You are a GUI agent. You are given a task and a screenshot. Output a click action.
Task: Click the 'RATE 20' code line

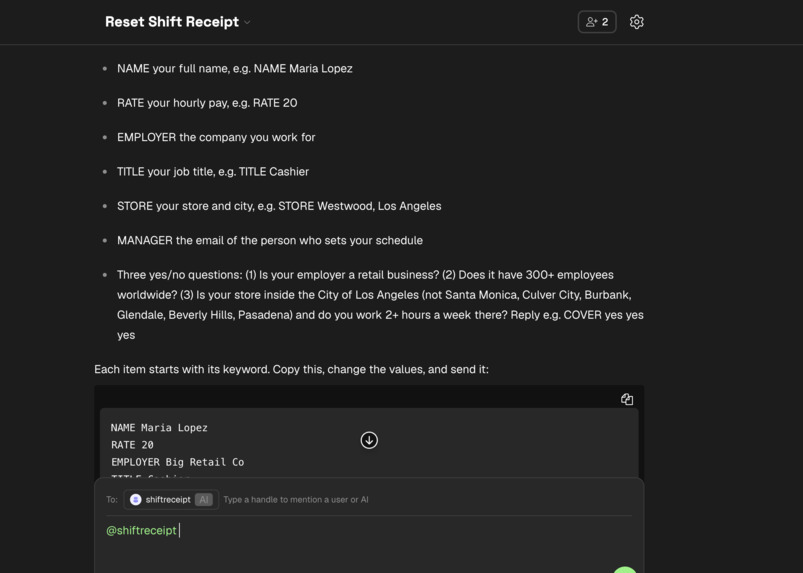[132, 445]
